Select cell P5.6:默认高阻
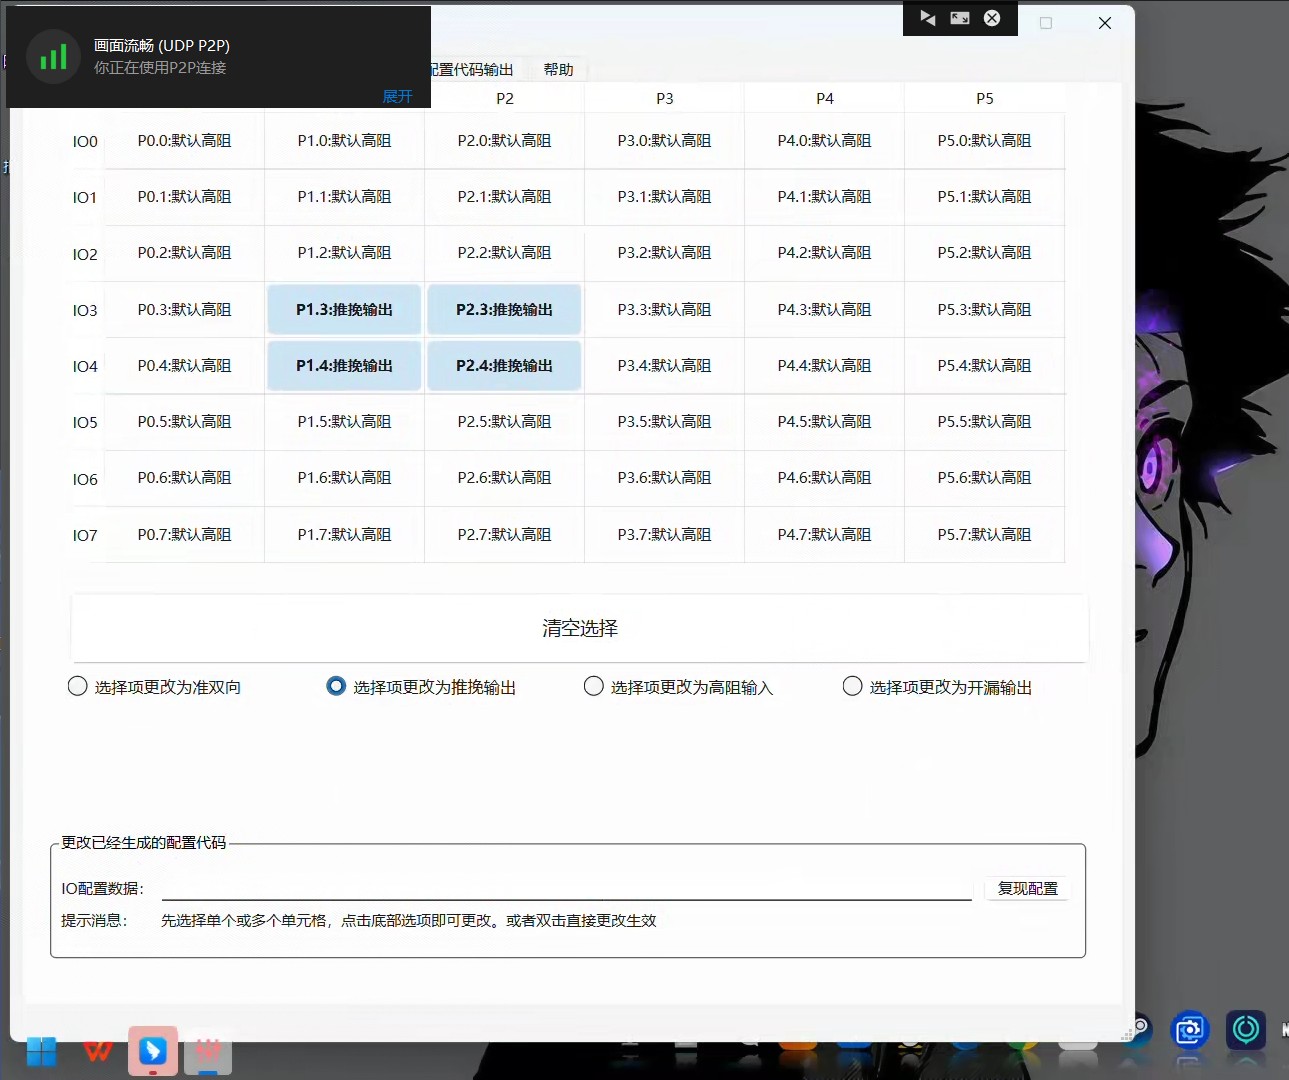Screen dimensions: 1289x1080 (984, 478)
